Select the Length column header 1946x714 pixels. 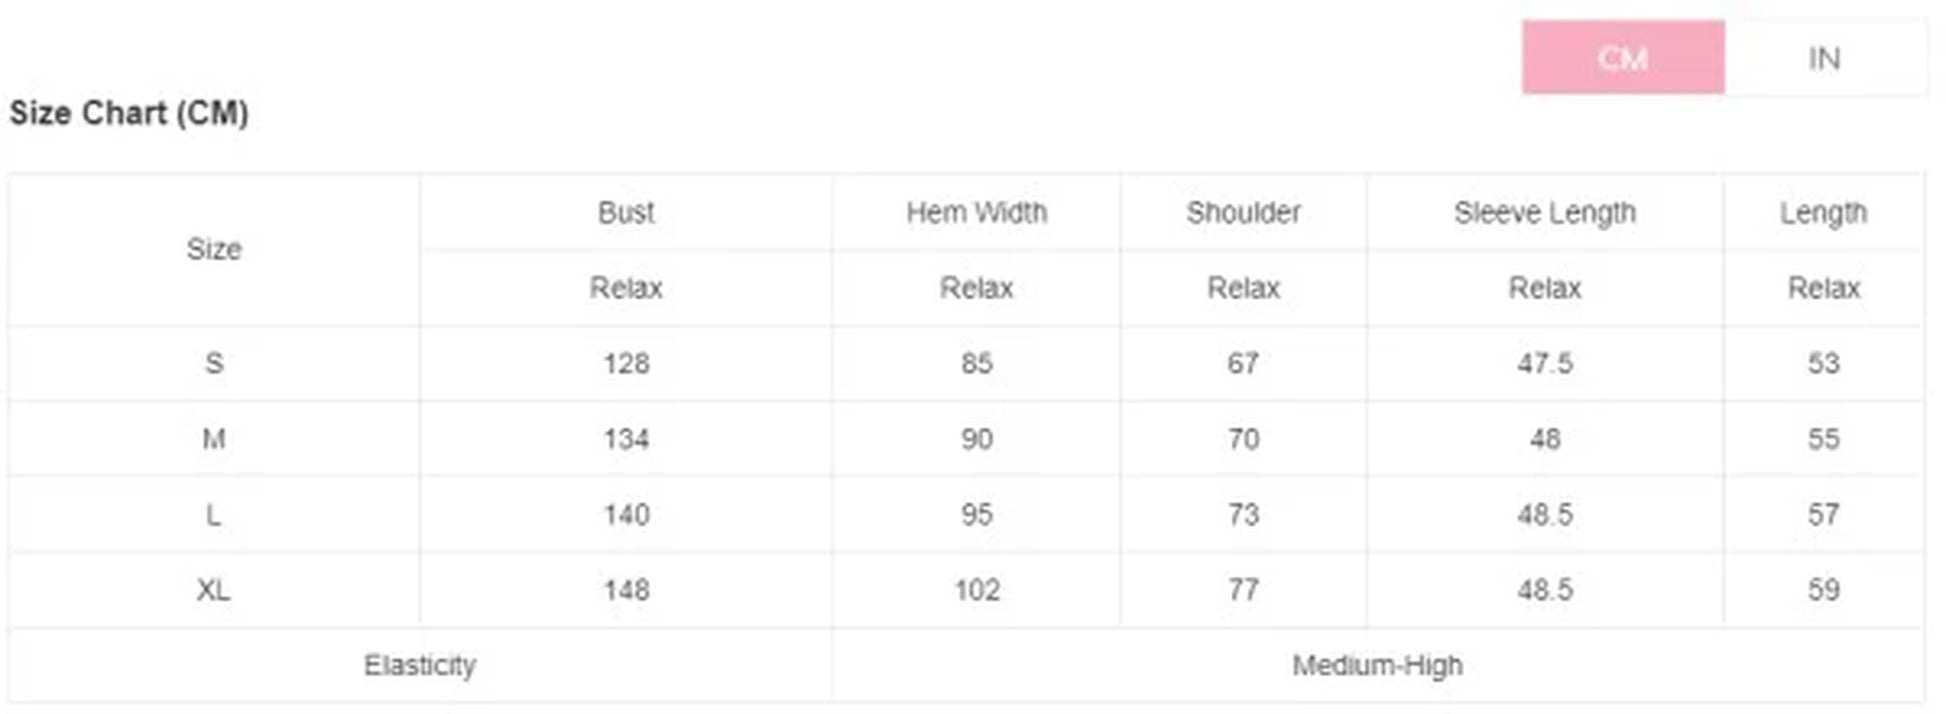[1822, 212]
